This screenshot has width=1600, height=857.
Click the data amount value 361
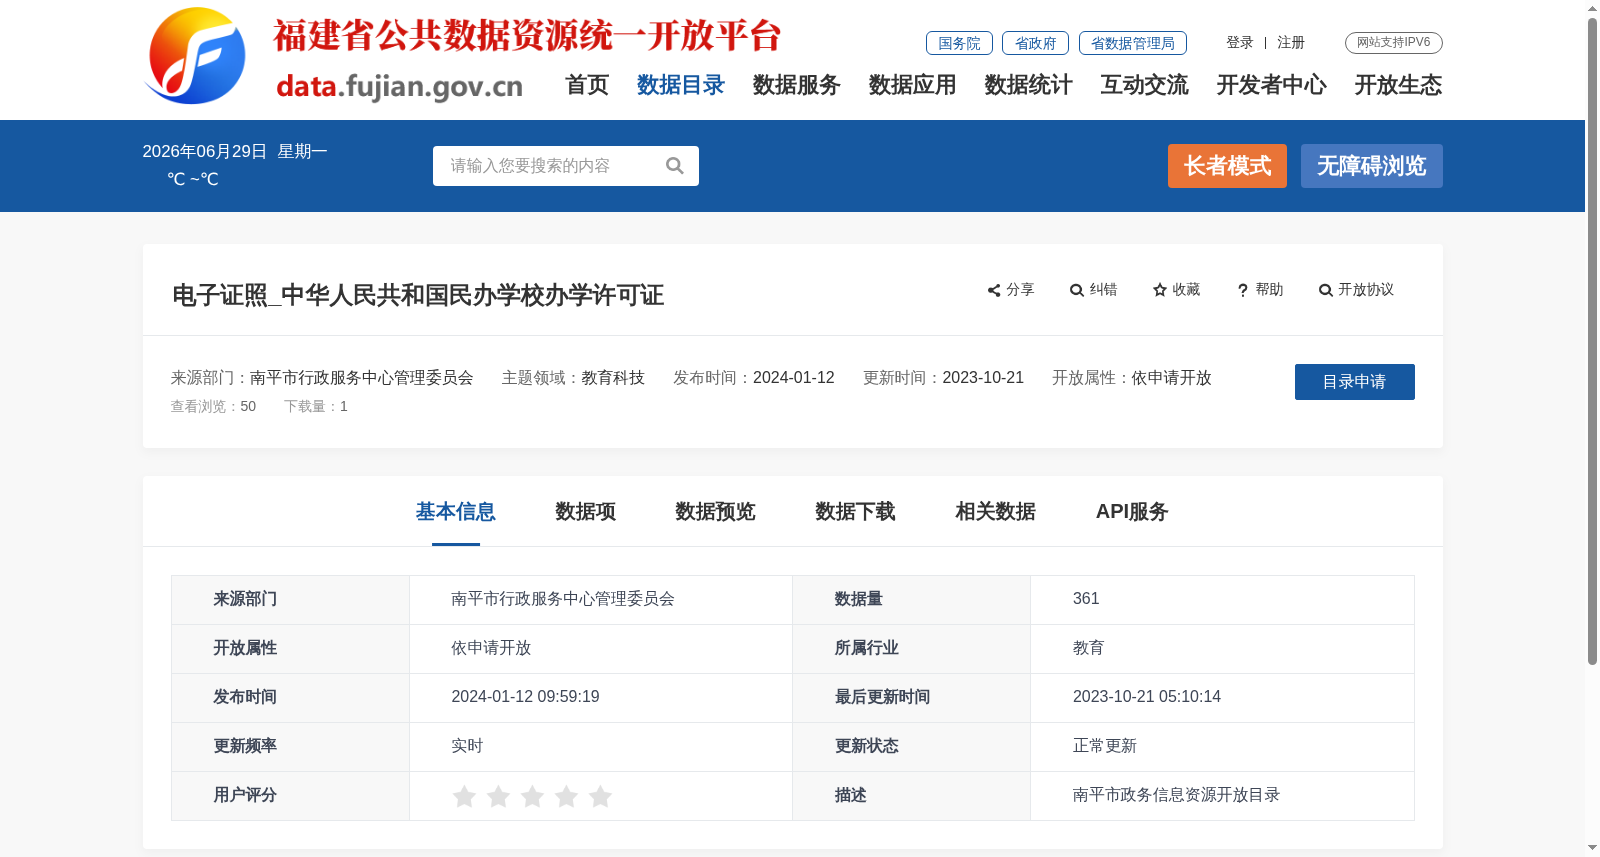pos(1086,599)
